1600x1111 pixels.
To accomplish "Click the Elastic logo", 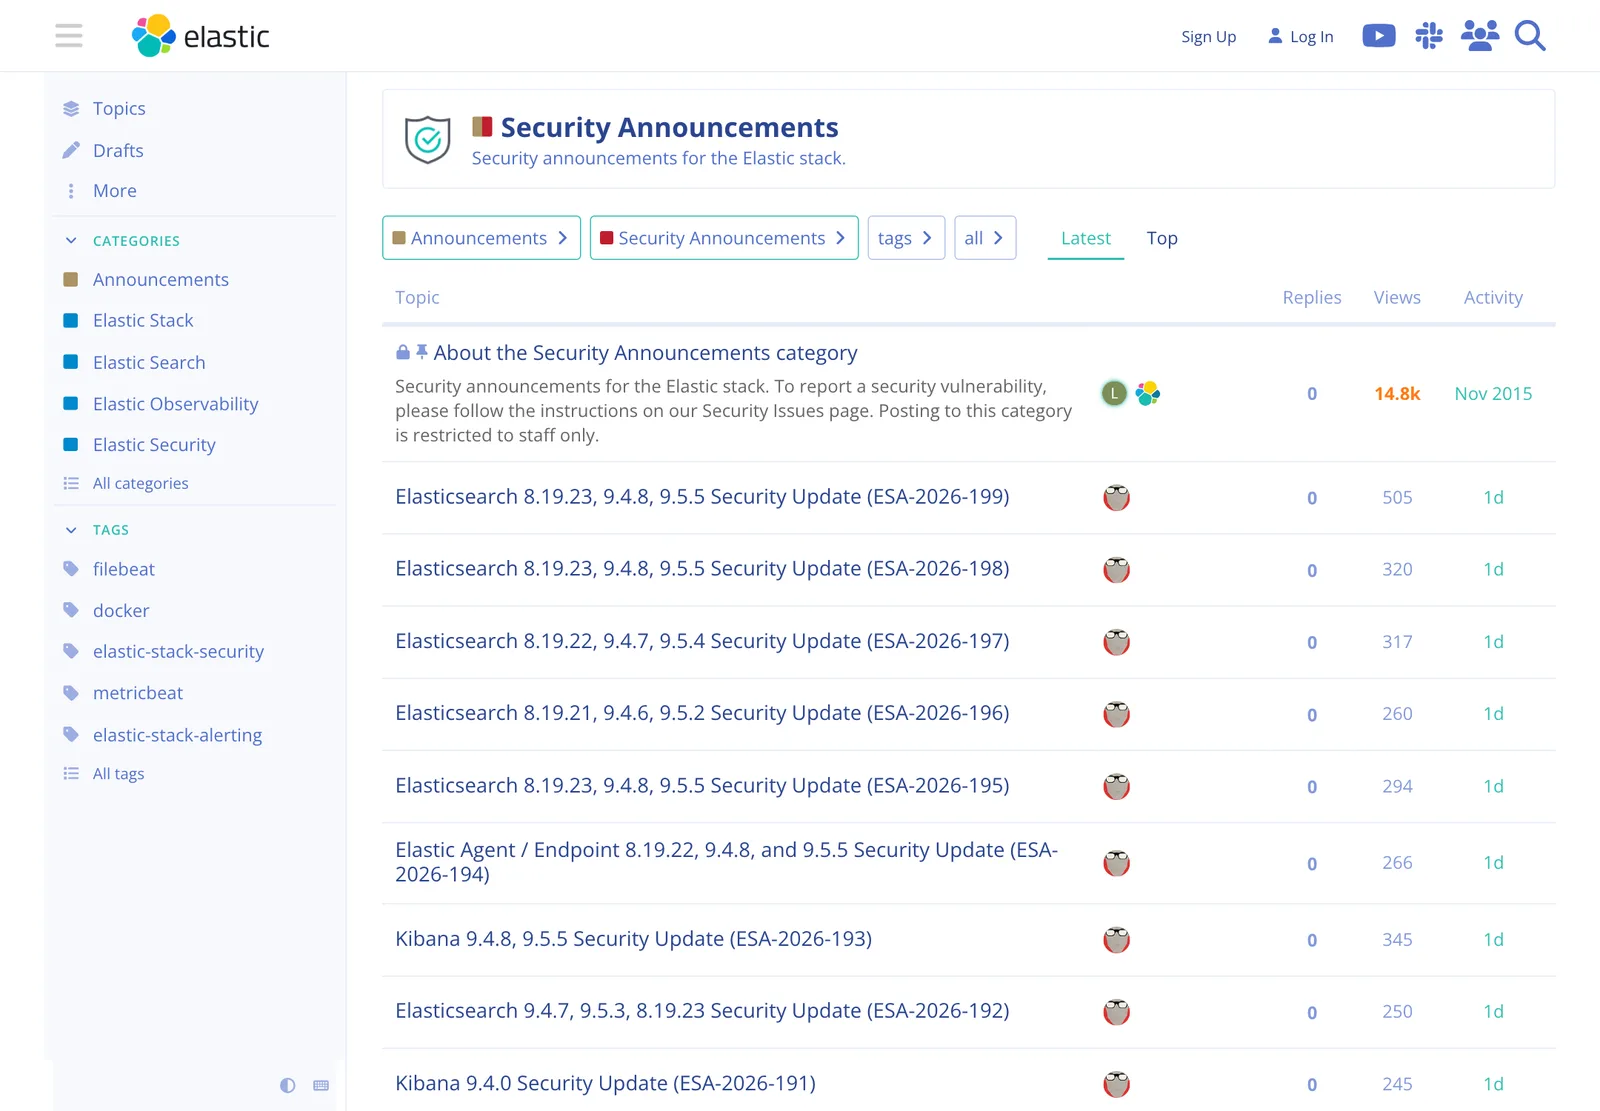I will (x=201, y=36).
